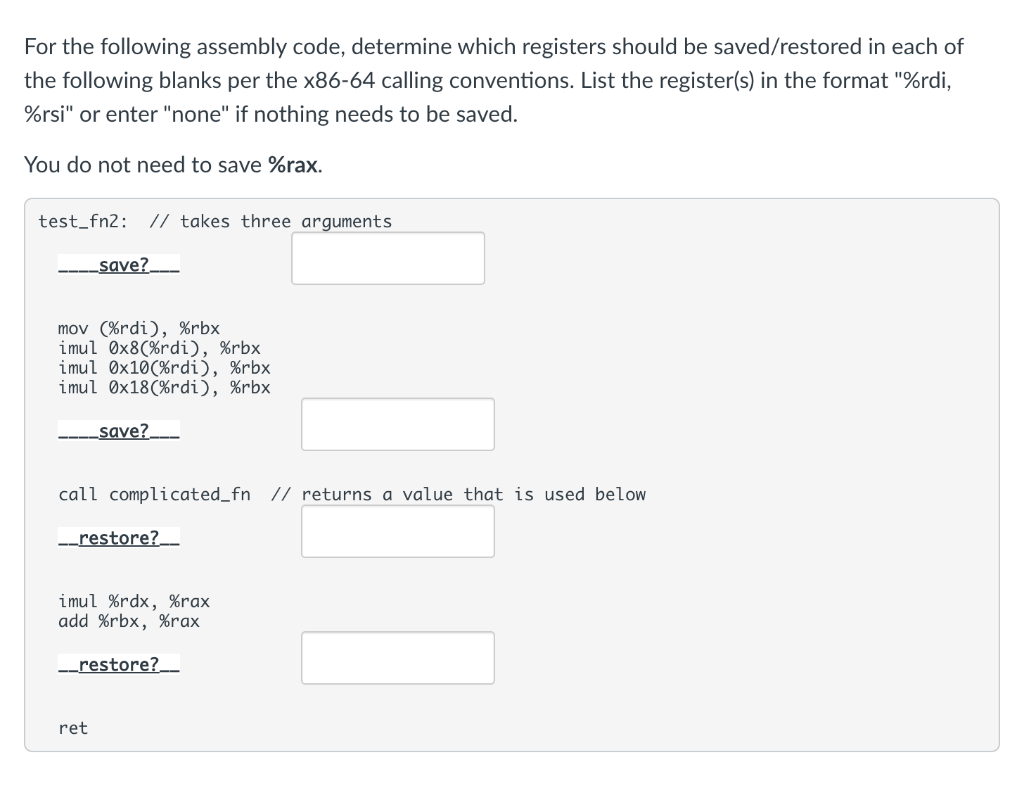Click the imul %rdx, %rax instruction
The height and width of the screenshot is (812, 1024).
pos(135,601)
